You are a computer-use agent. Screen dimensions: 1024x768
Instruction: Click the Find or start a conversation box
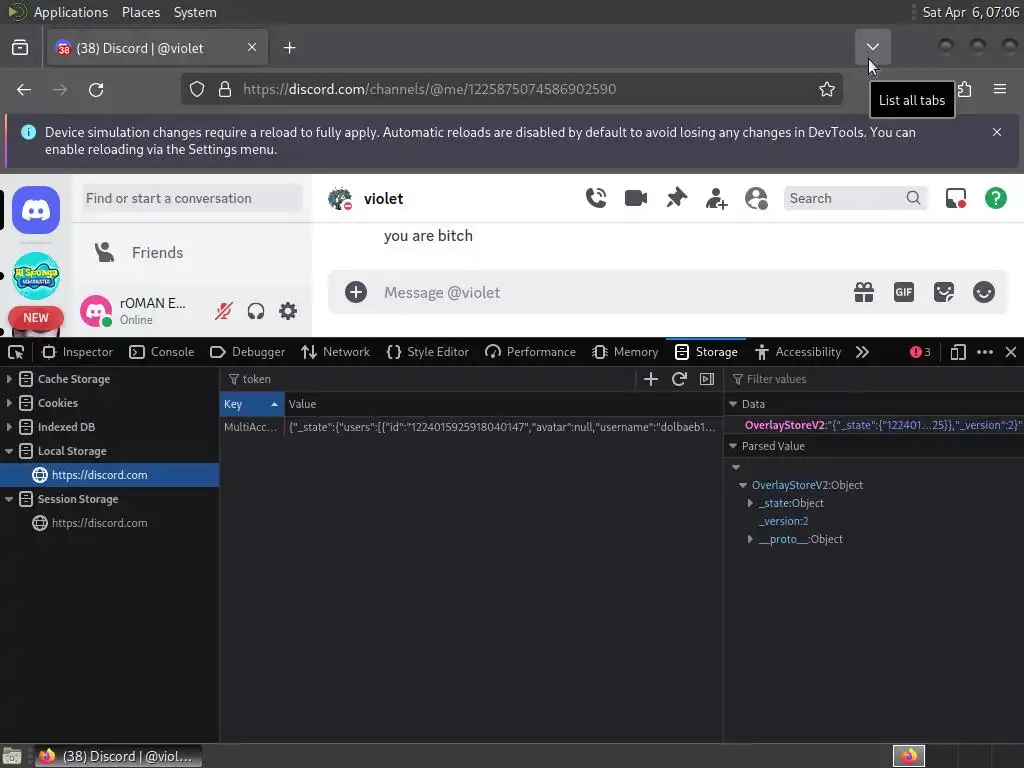(x=192, y=198)
